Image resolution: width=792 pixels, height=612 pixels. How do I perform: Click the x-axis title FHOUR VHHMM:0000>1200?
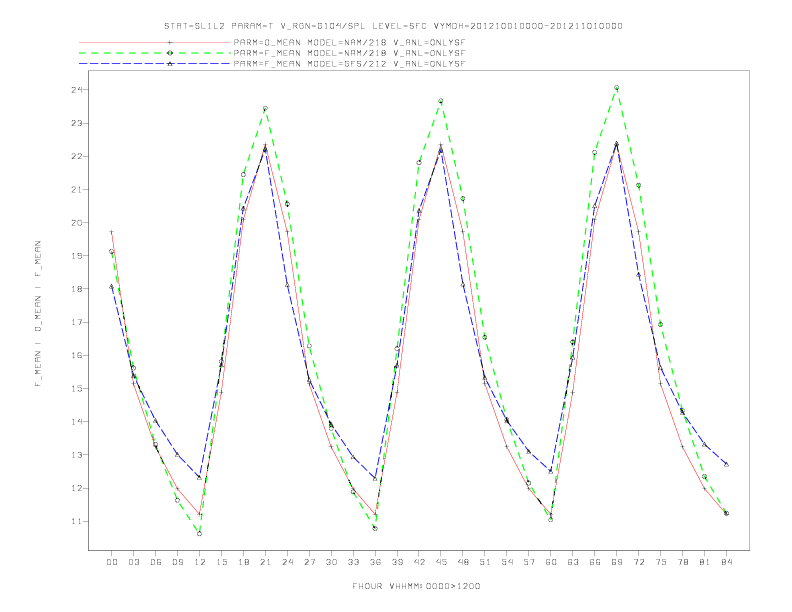(416, 586)
